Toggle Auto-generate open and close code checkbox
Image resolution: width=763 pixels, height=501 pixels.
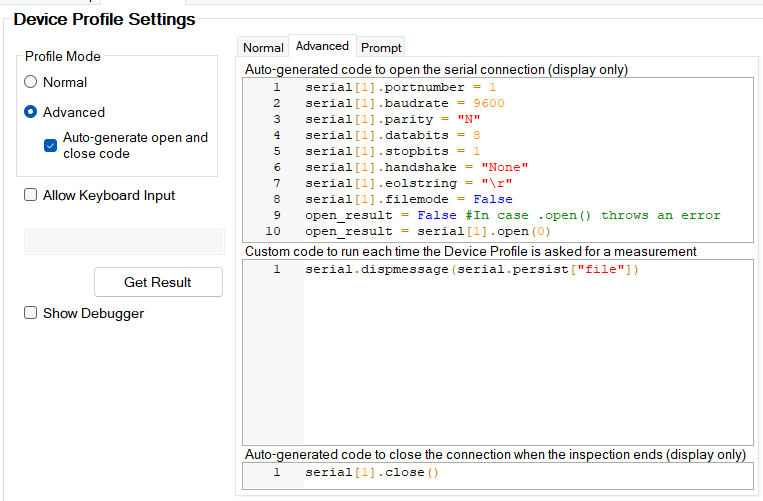pyautogui.click(x=50, y=145)
